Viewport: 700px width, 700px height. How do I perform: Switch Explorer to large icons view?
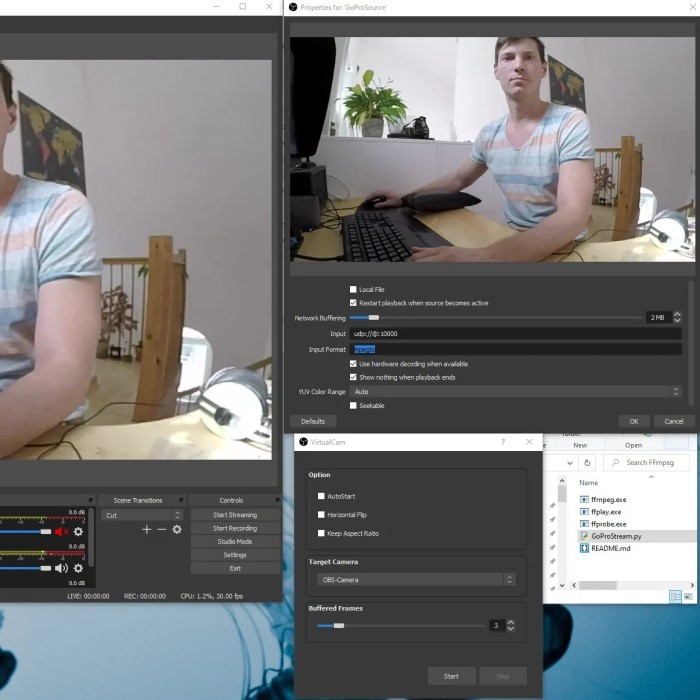pos(688,596)
